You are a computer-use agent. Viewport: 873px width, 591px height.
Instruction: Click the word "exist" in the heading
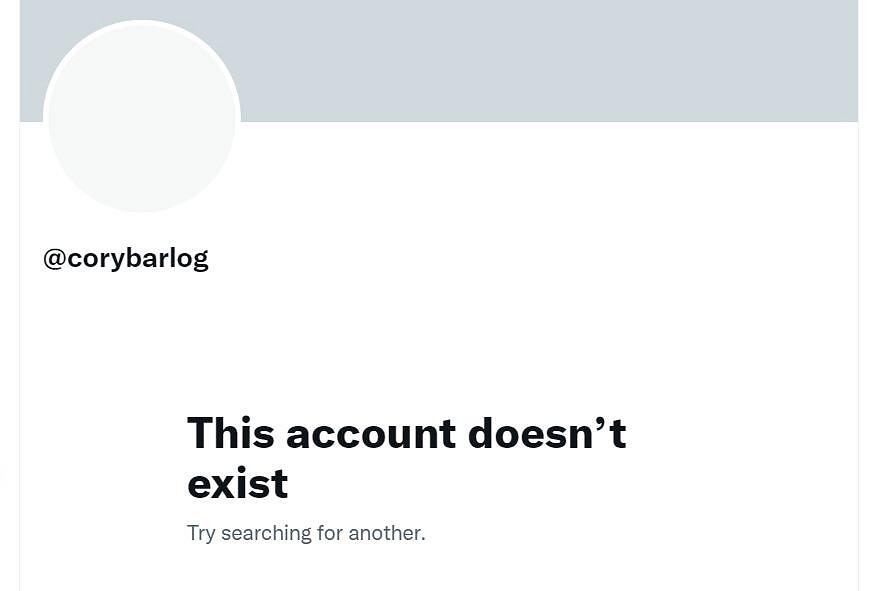[238, 483]
